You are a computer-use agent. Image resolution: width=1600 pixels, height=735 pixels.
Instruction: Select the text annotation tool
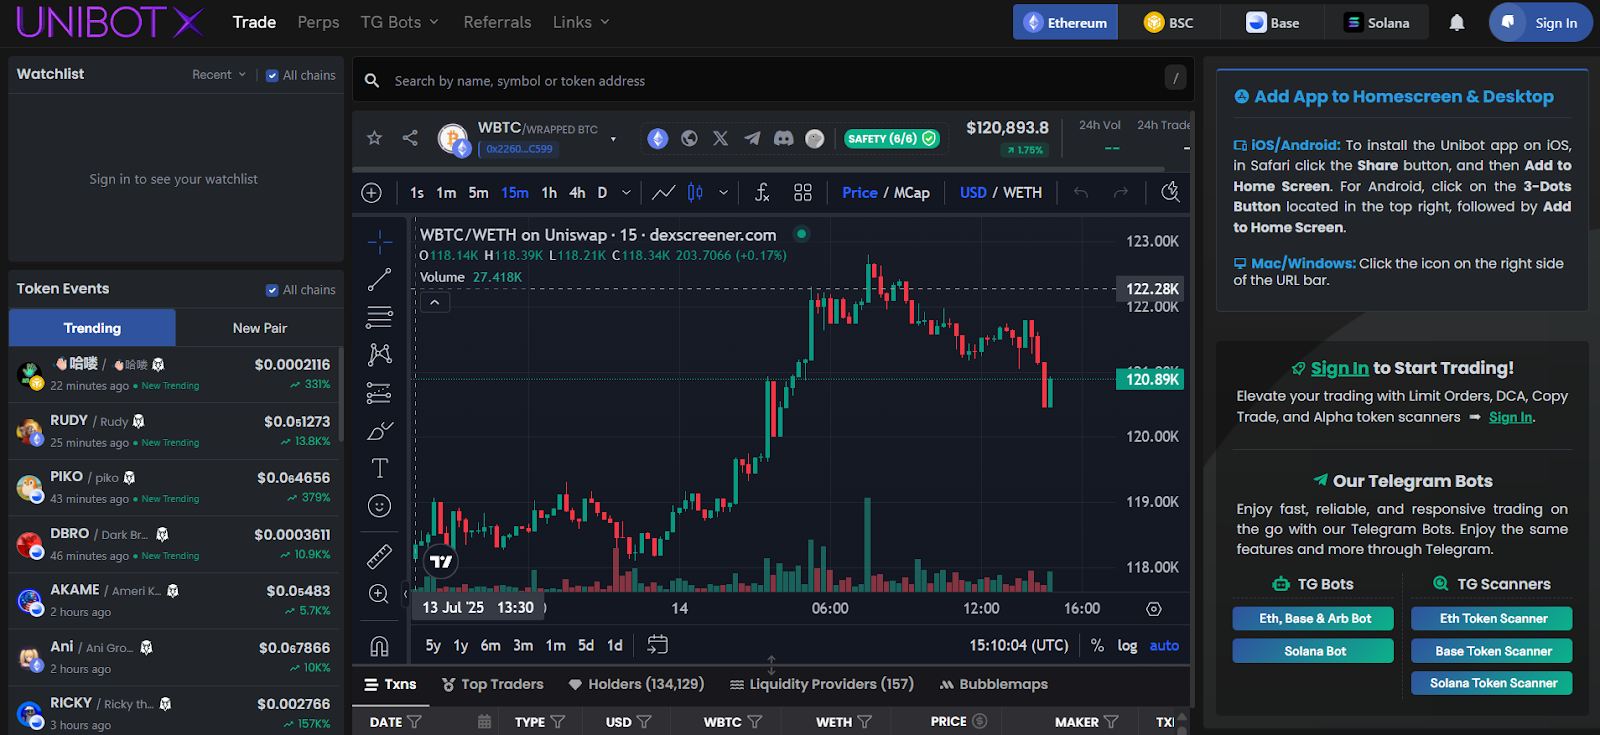[x=380, y=468]
